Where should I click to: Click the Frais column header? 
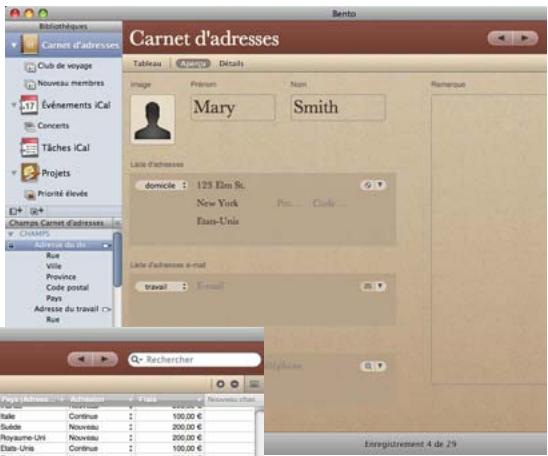[x=170, y=399]
